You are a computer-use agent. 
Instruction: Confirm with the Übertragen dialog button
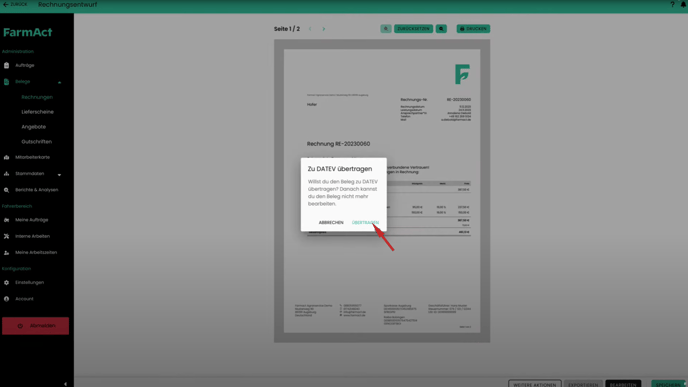[x=365, y=222]
